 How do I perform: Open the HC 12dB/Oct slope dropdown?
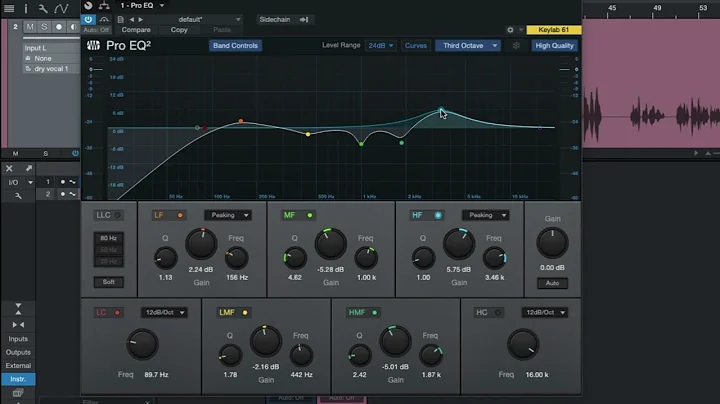(x=545, y=313)
